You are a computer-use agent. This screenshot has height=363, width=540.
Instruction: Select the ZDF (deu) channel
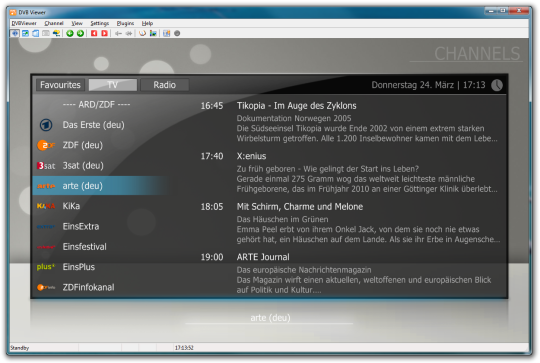click(83, 145)
